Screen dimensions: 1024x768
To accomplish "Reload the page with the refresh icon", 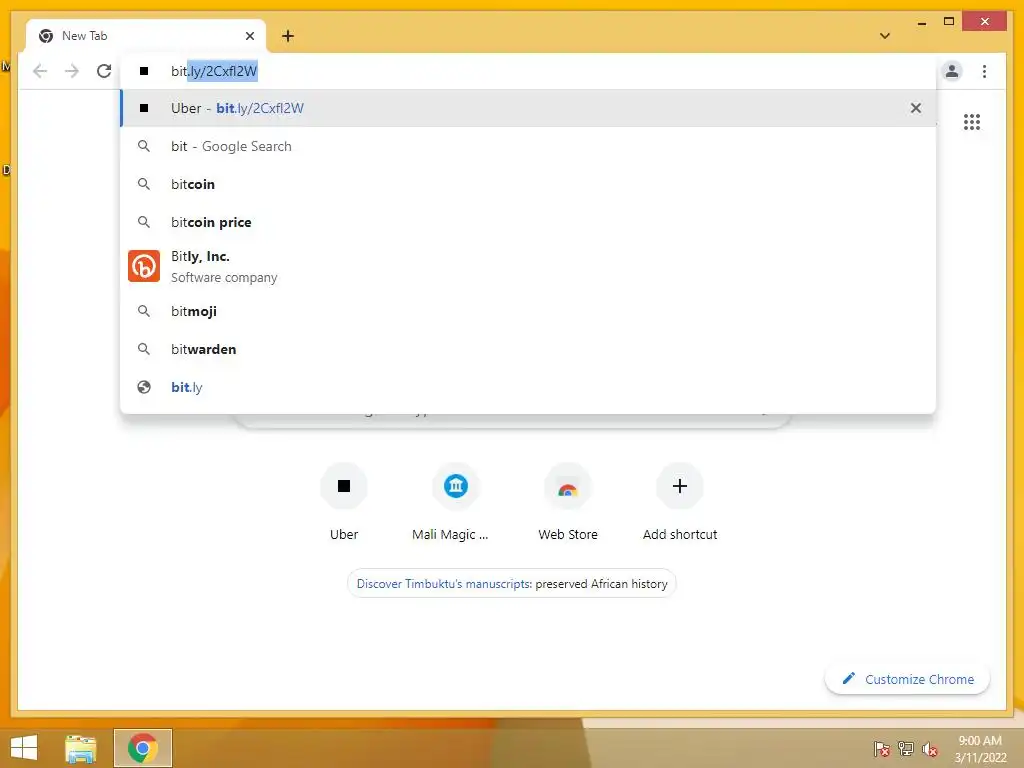I will point(104,71).
